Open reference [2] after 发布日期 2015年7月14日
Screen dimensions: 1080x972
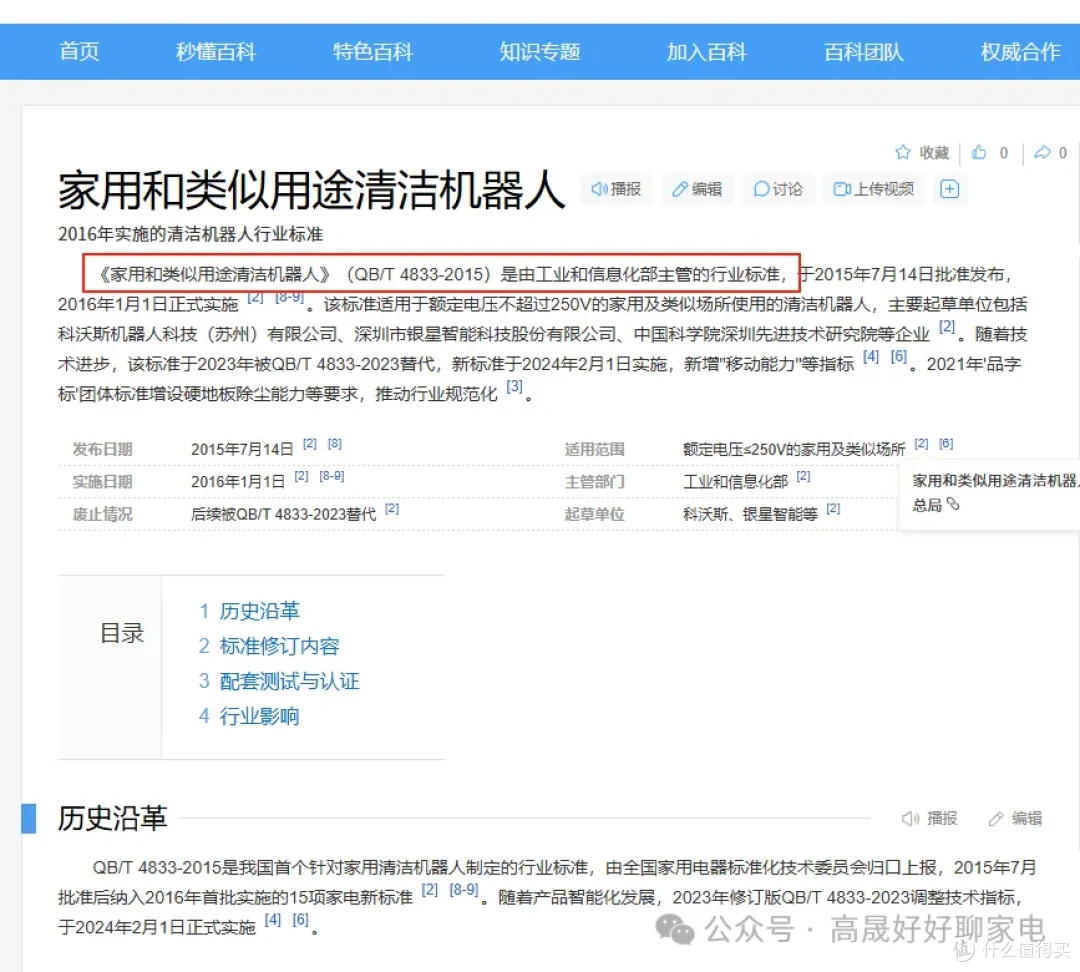coord(310,444)
